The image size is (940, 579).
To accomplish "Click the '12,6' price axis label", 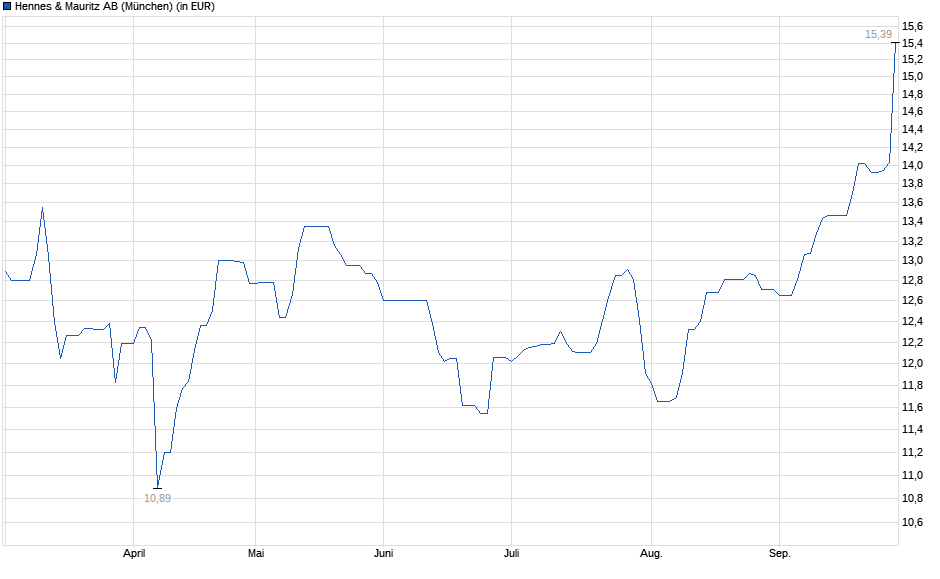I will tap(912, 300).
